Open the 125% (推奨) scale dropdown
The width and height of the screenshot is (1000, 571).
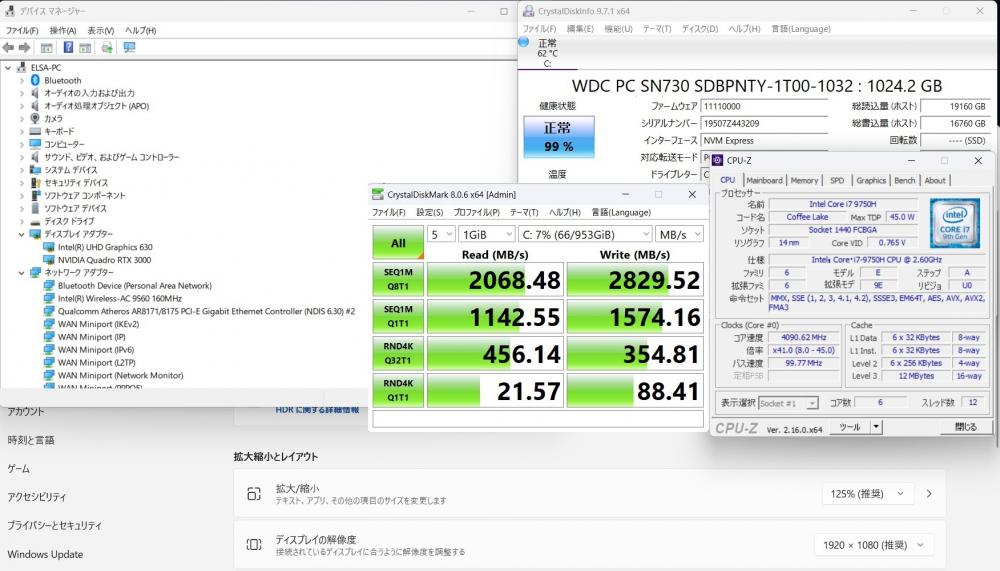[867, 494]
